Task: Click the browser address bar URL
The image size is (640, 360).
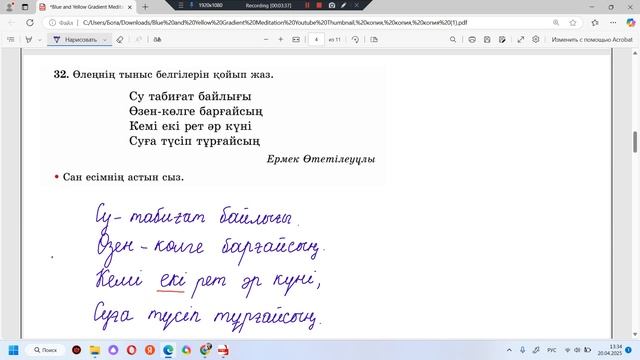Action: (x=275, y=23)
